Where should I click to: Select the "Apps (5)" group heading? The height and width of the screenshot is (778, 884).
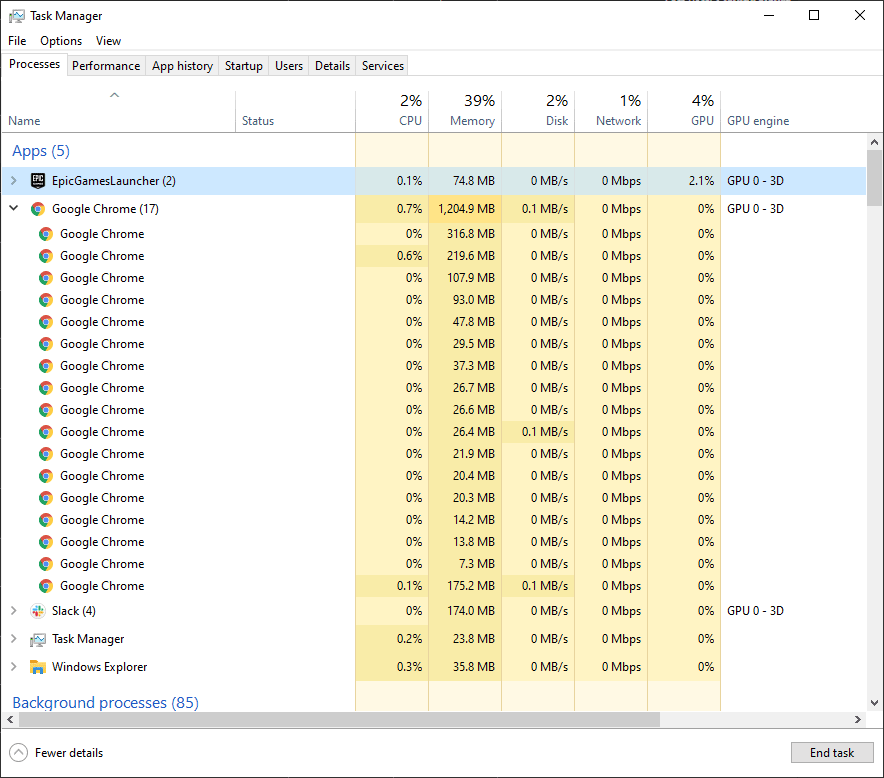[x=41, y=151]
